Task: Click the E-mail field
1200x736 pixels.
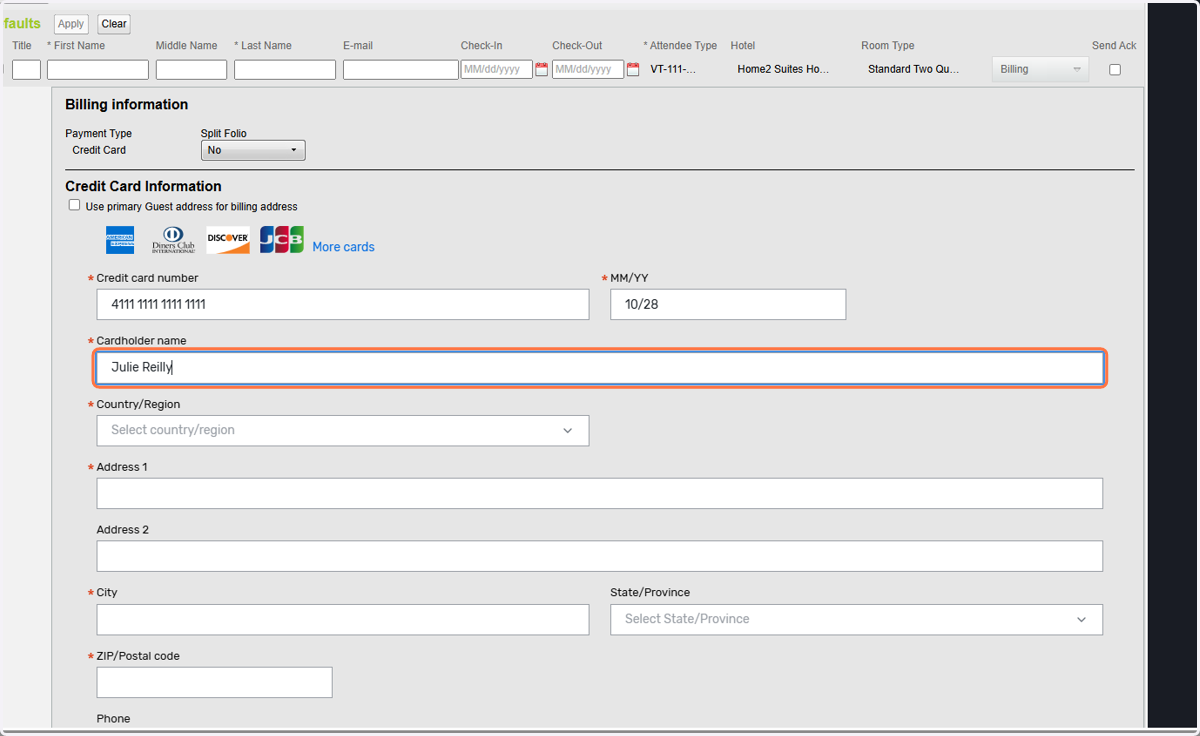Action: click(401, 70)
